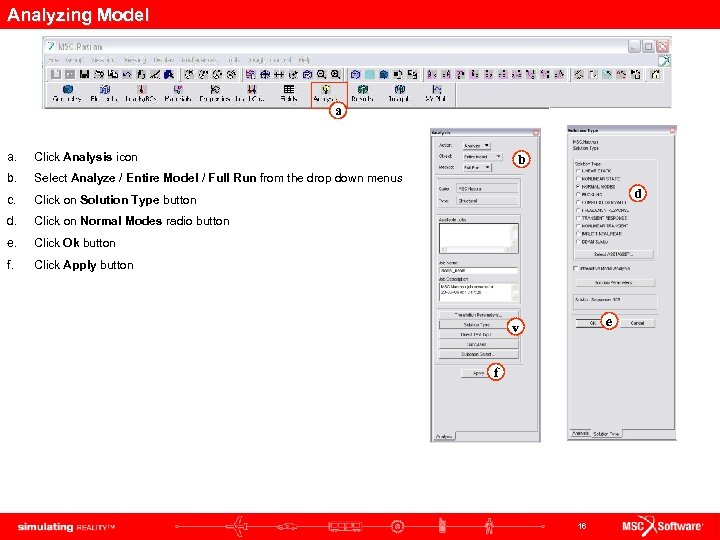Open the Preferences menu
720x540 pixels.
click(199, 60)
